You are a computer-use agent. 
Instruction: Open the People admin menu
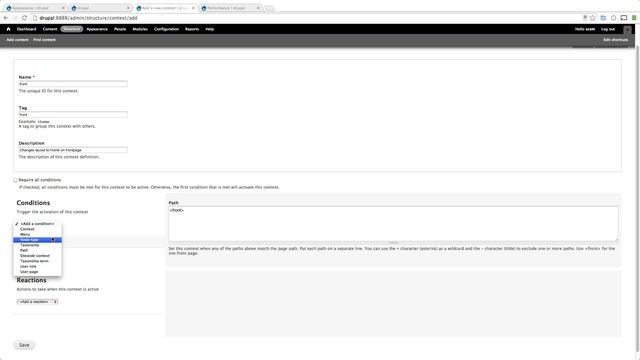pyautogui.click(x=120, y=29)
